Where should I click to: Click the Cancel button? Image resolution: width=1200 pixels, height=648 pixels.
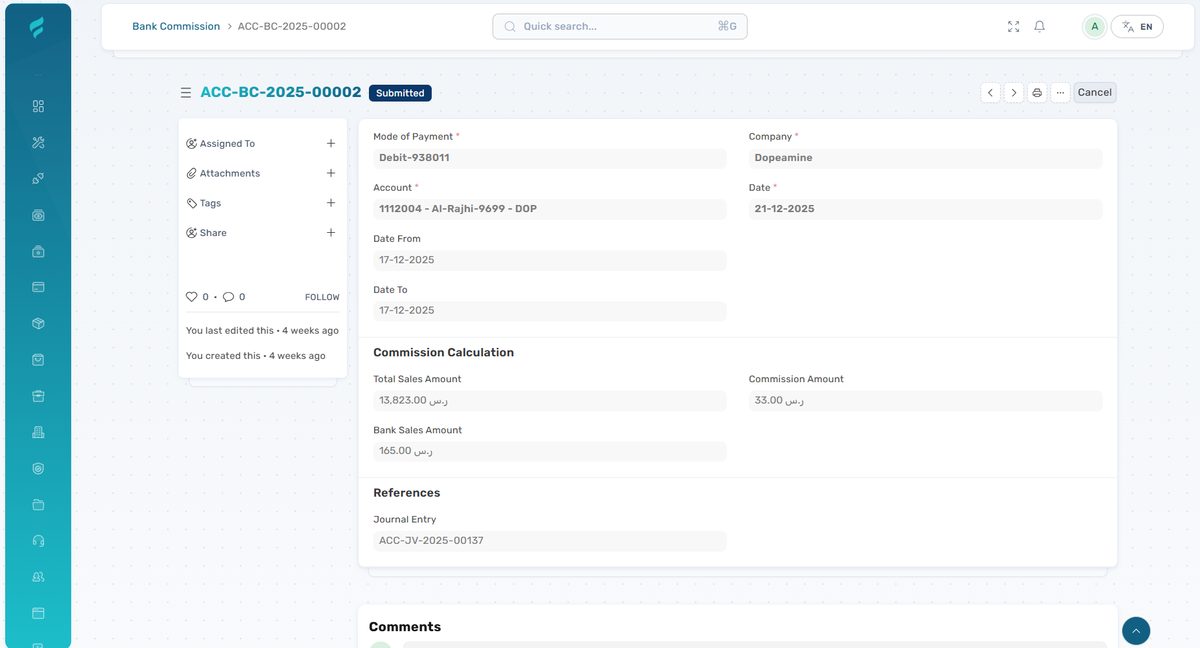pos(1094,93)
